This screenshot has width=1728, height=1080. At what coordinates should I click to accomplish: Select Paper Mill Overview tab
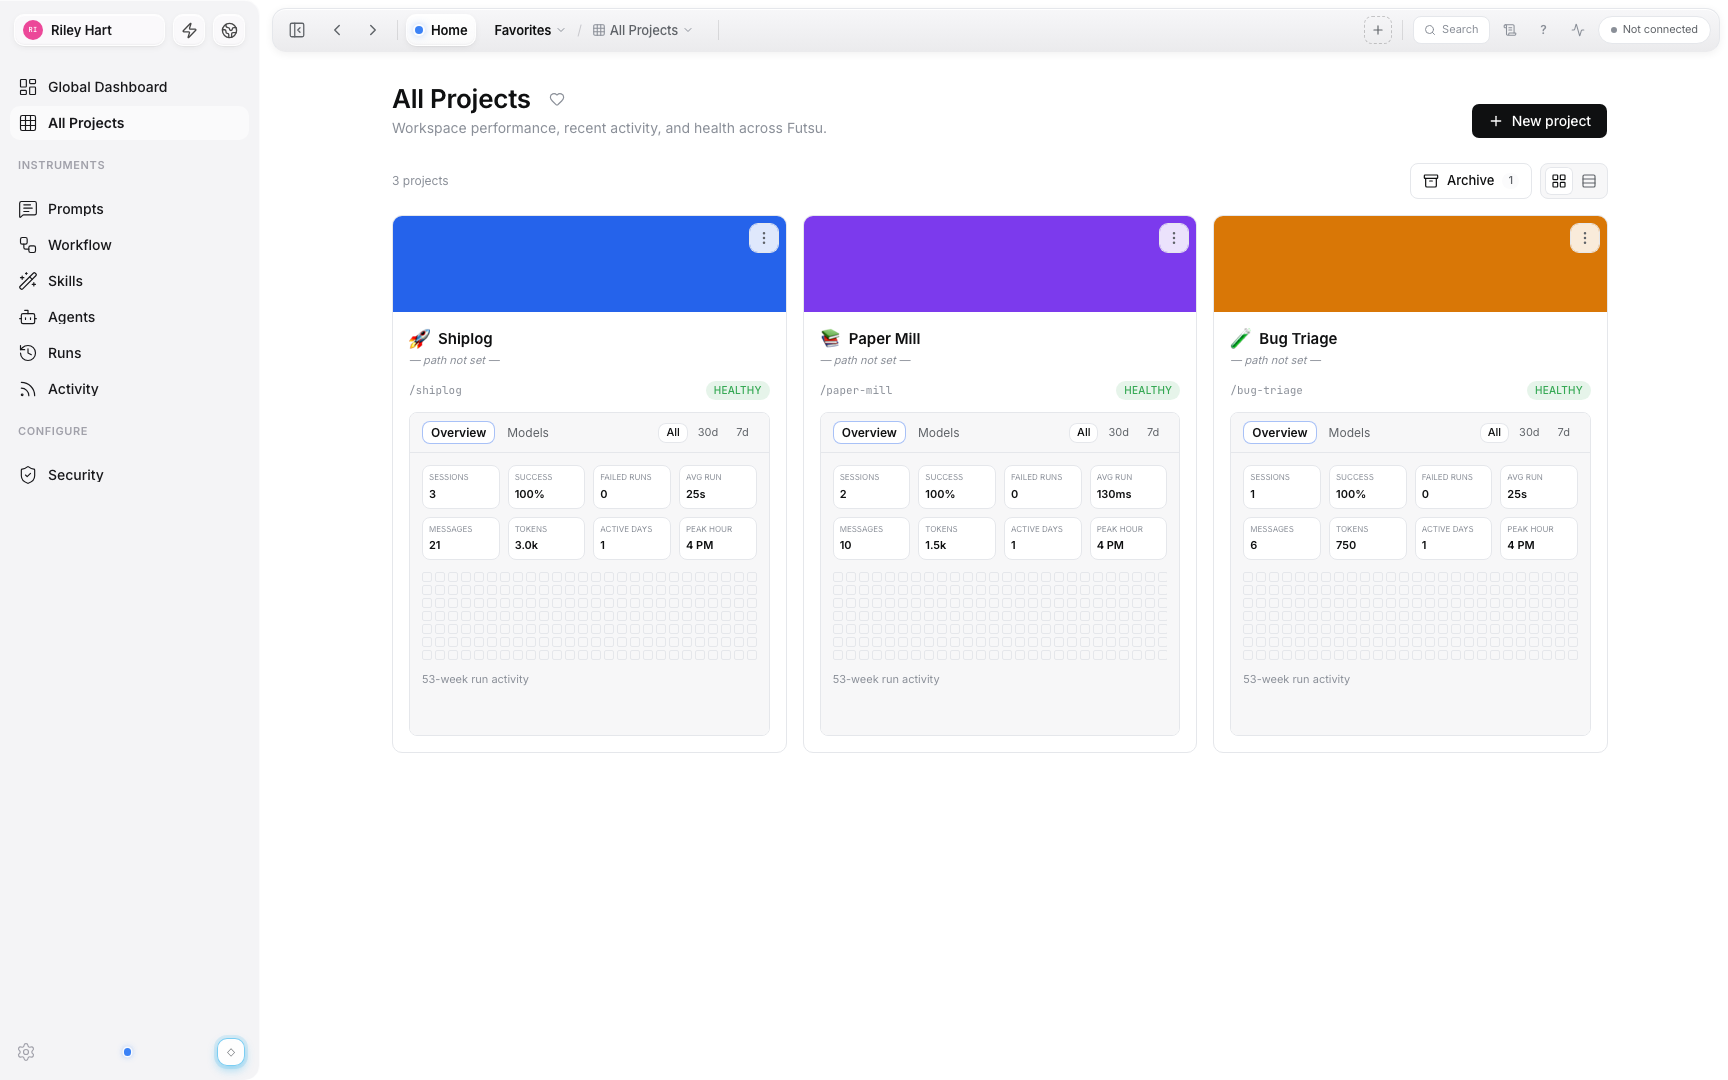tap(869, 433)
